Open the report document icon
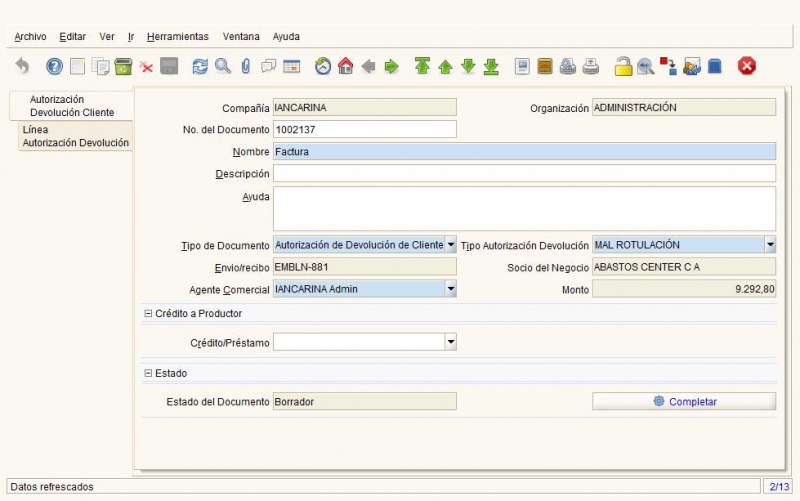This screenshot has height=501, width=800. (x=522, y=66)
